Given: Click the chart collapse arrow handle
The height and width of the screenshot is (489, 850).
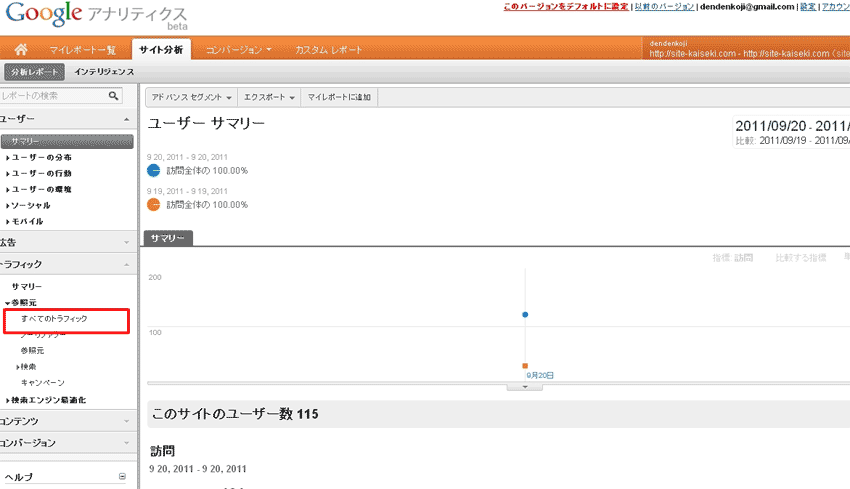Looking at the screenshot, I should 525,387.
